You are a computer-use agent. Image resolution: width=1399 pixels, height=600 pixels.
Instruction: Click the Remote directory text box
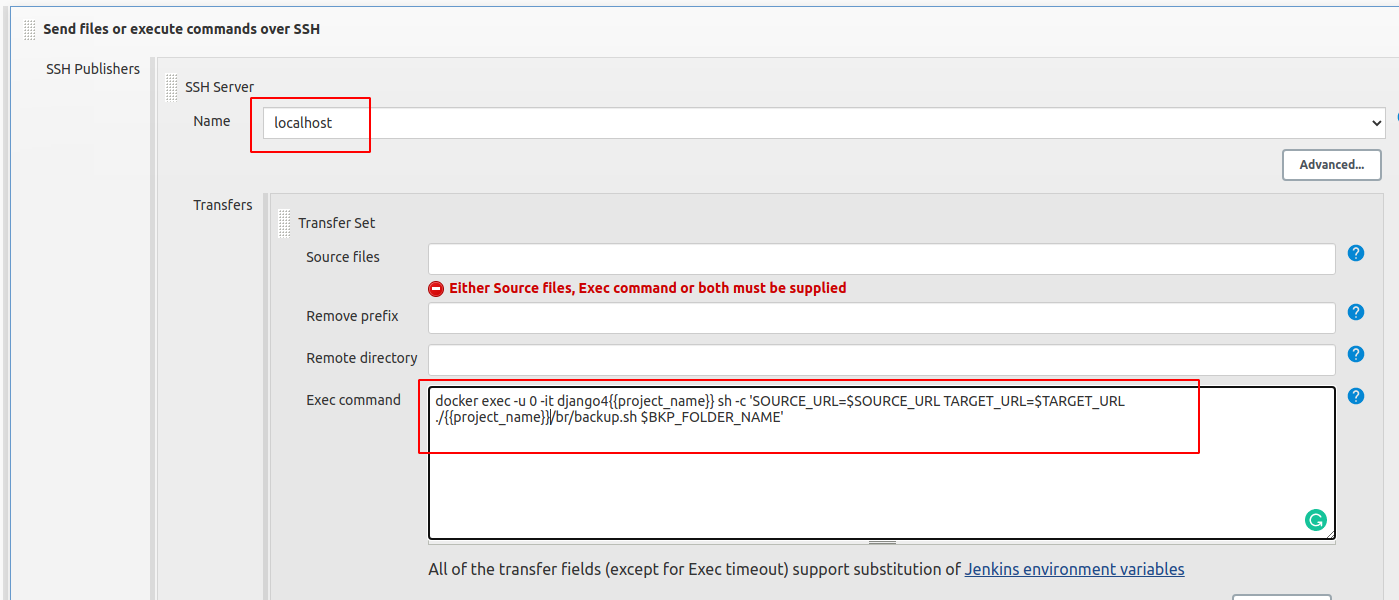pyautogui.click(x=881, y=360)
